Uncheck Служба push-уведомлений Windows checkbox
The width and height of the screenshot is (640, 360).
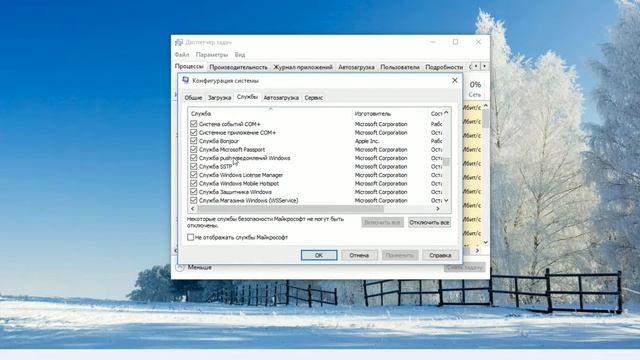point(193,158)
